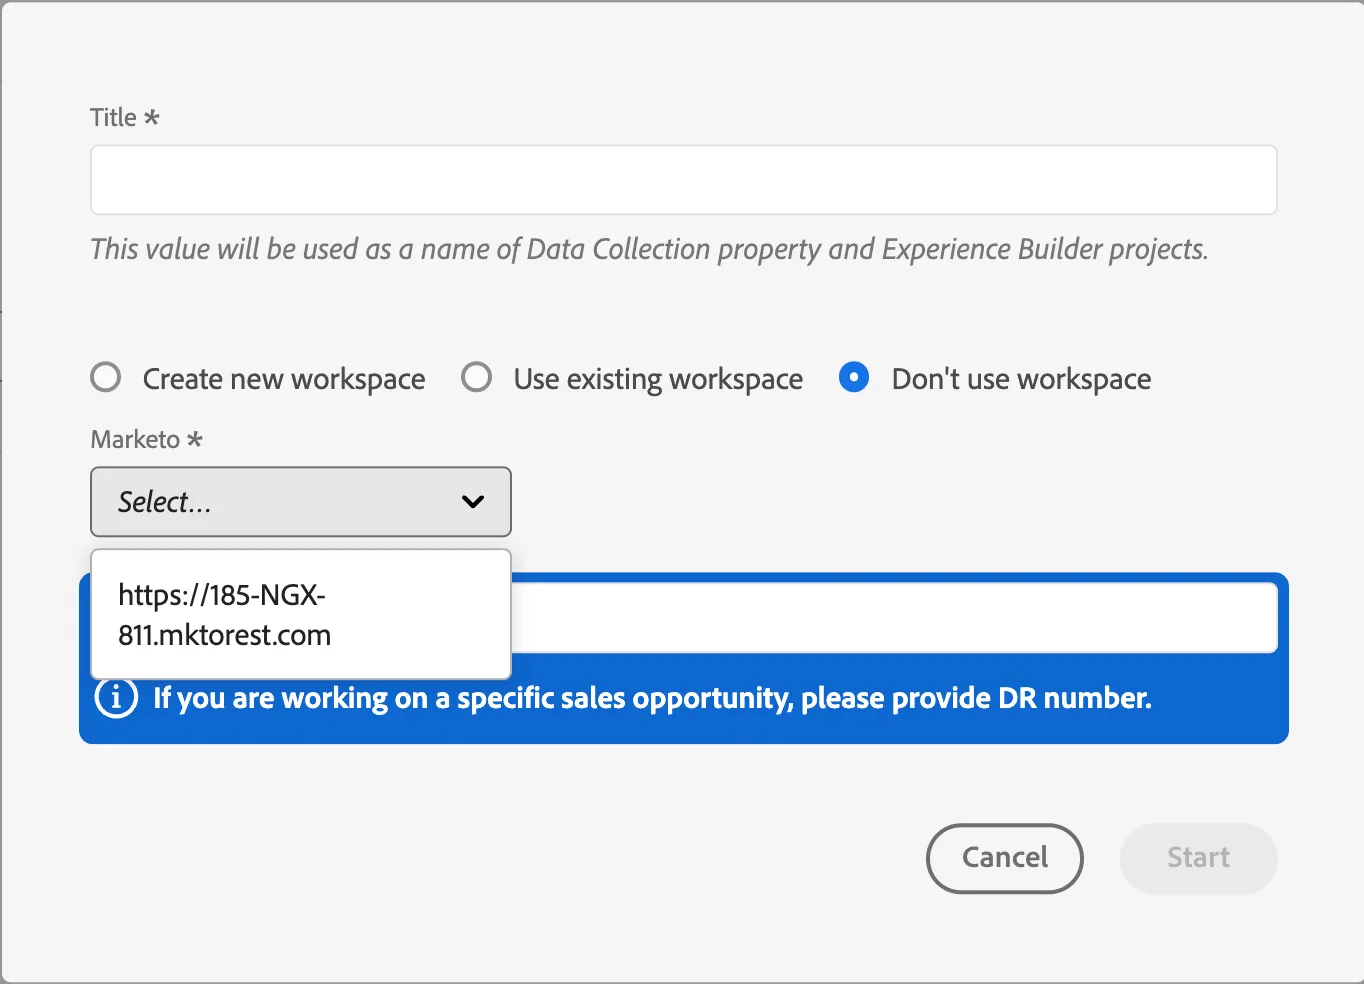
Task: Click the Start button
Action: pos(1199,858)
